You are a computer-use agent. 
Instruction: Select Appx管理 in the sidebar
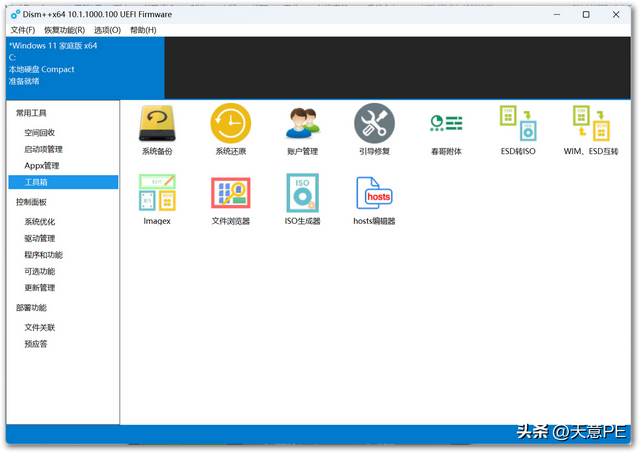(42, 166)
